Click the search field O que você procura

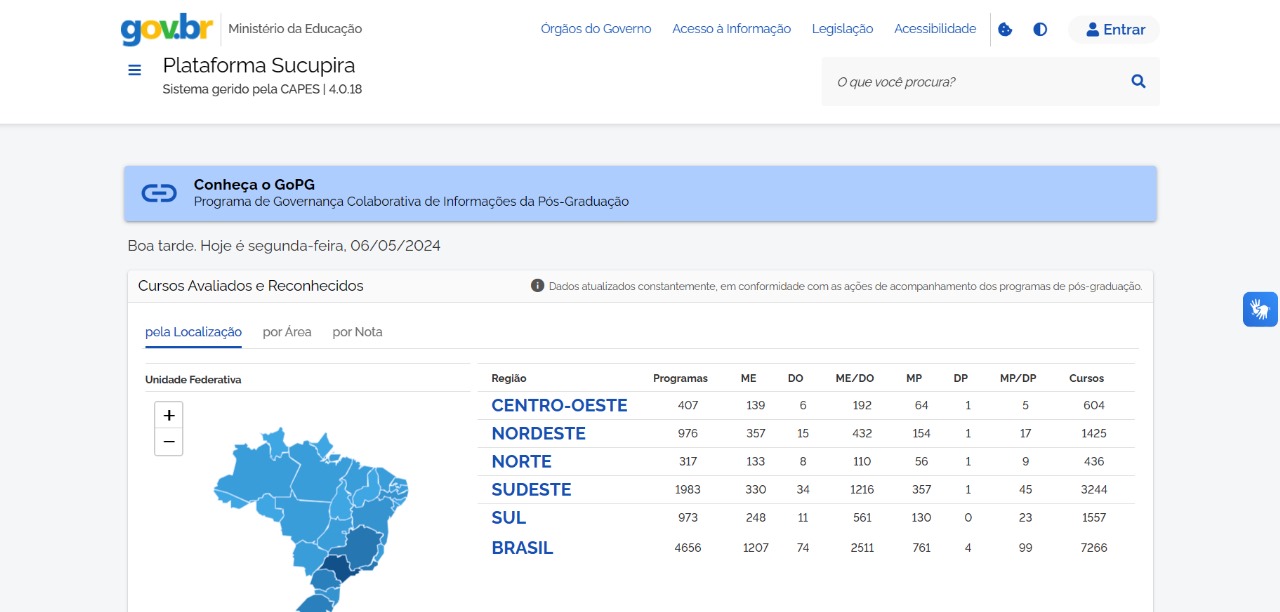pyautogui.click(x=975, y=81)
